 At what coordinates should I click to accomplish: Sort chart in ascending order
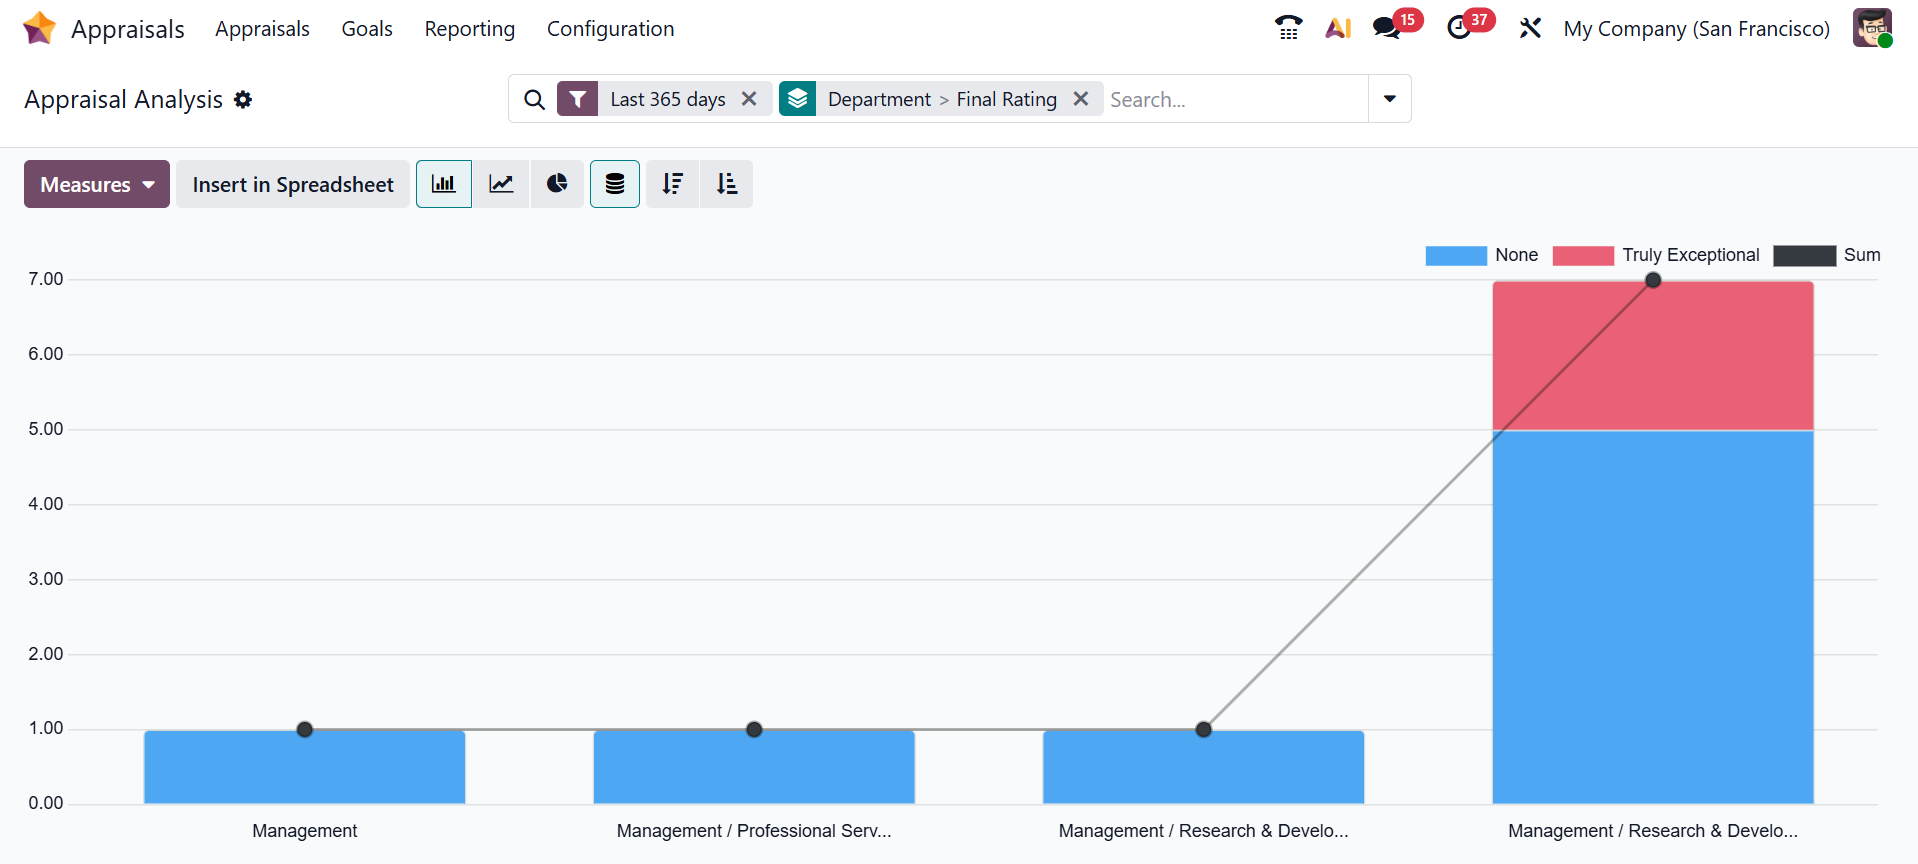(x=727, y=184)
